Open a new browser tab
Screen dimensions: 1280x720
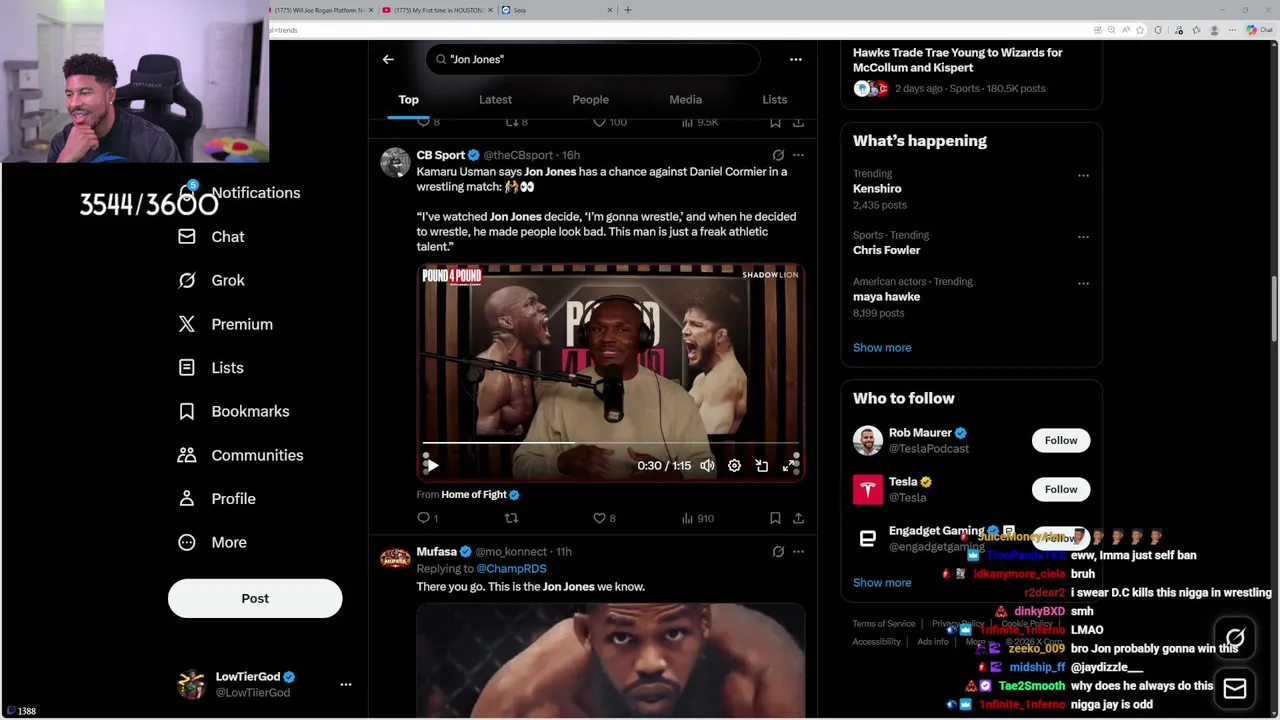coord(627,10)
